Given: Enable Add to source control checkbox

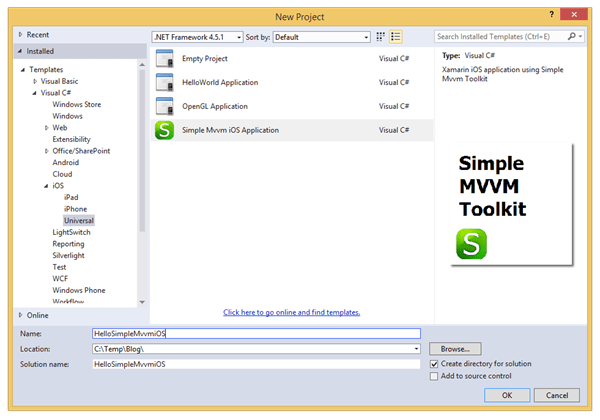Looking at the screenshot, I should click(434, 376).
